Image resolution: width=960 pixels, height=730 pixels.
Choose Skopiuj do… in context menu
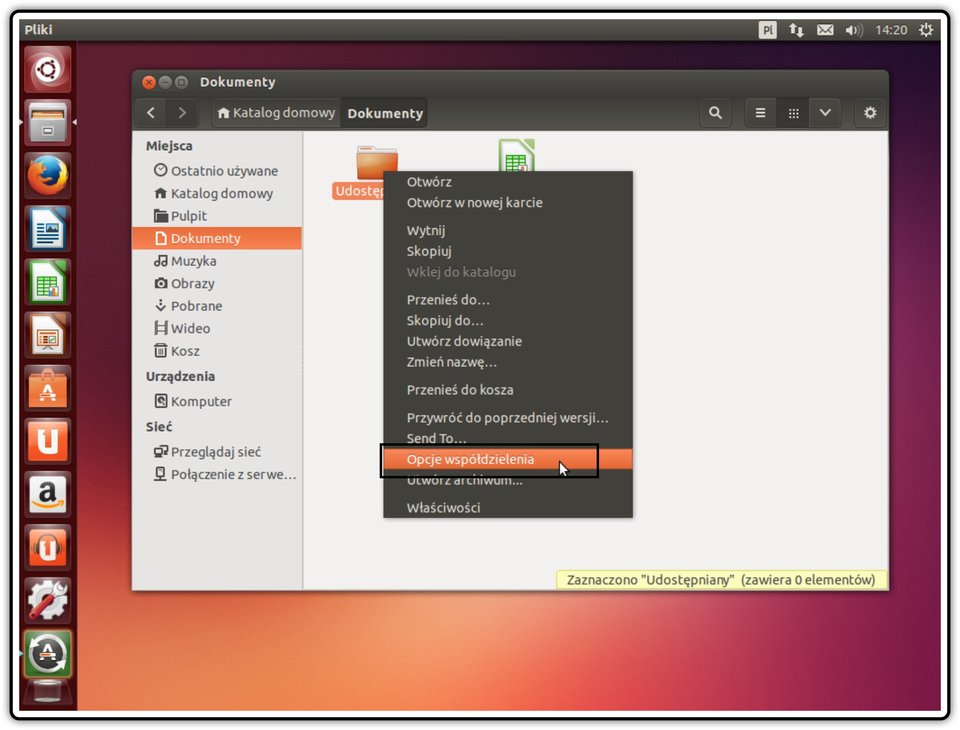coord(508,320)
